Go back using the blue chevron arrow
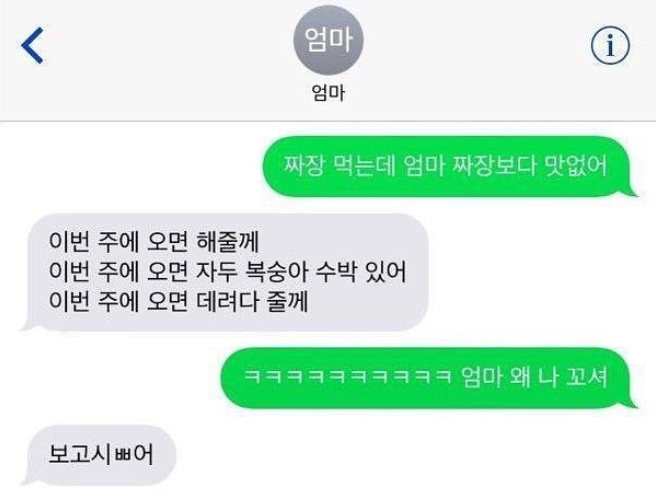Viewport: 656px width, 495px height. pyautogui.click(x=32, y=45)
